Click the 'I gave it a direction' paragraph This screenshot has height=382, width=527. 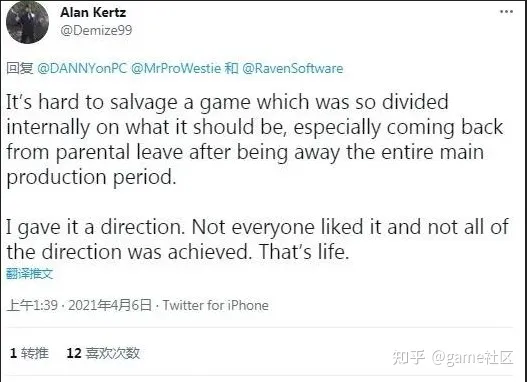257,239
